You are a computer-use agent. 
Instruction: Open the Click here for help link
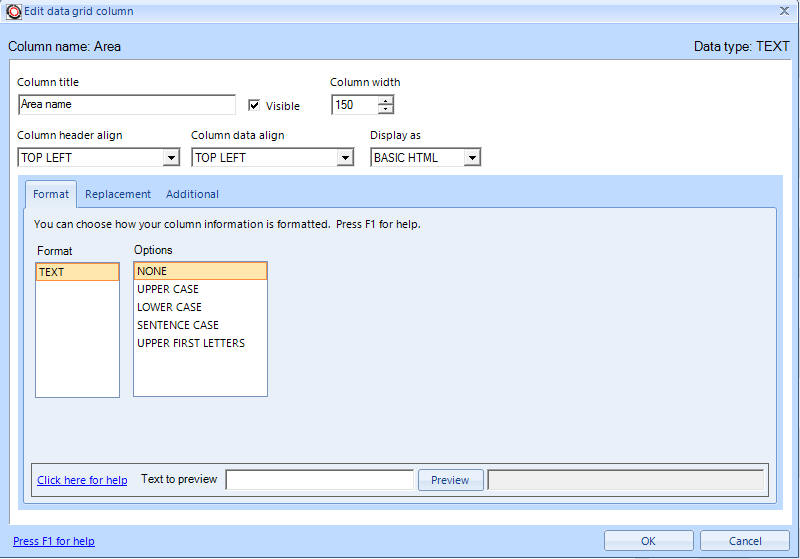coord(82,480)
